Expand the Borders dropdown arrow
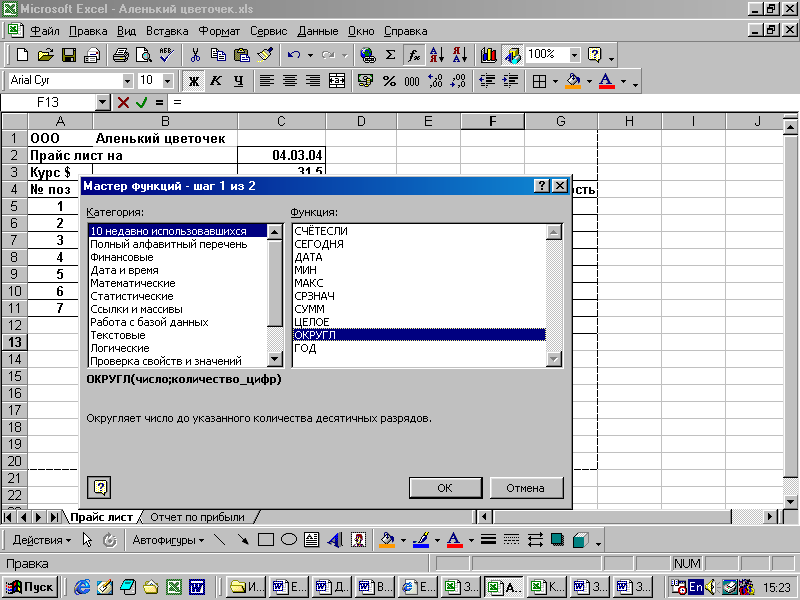This screenshot has width=800, height=600. (555, 81)
